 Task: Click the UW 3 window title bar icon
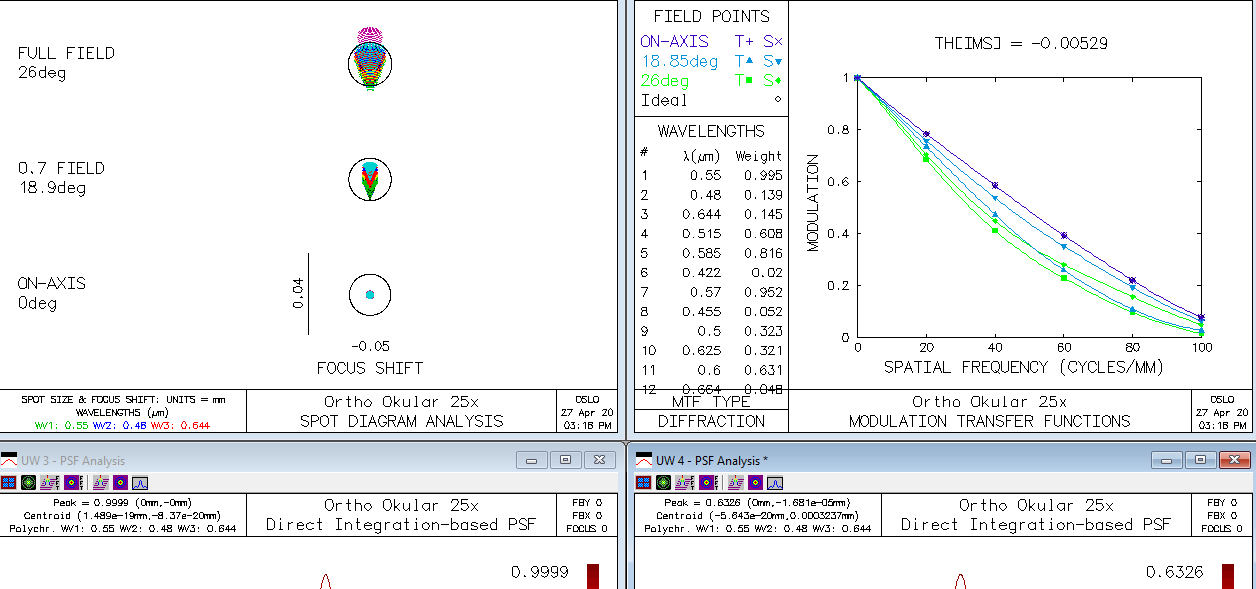9,460
